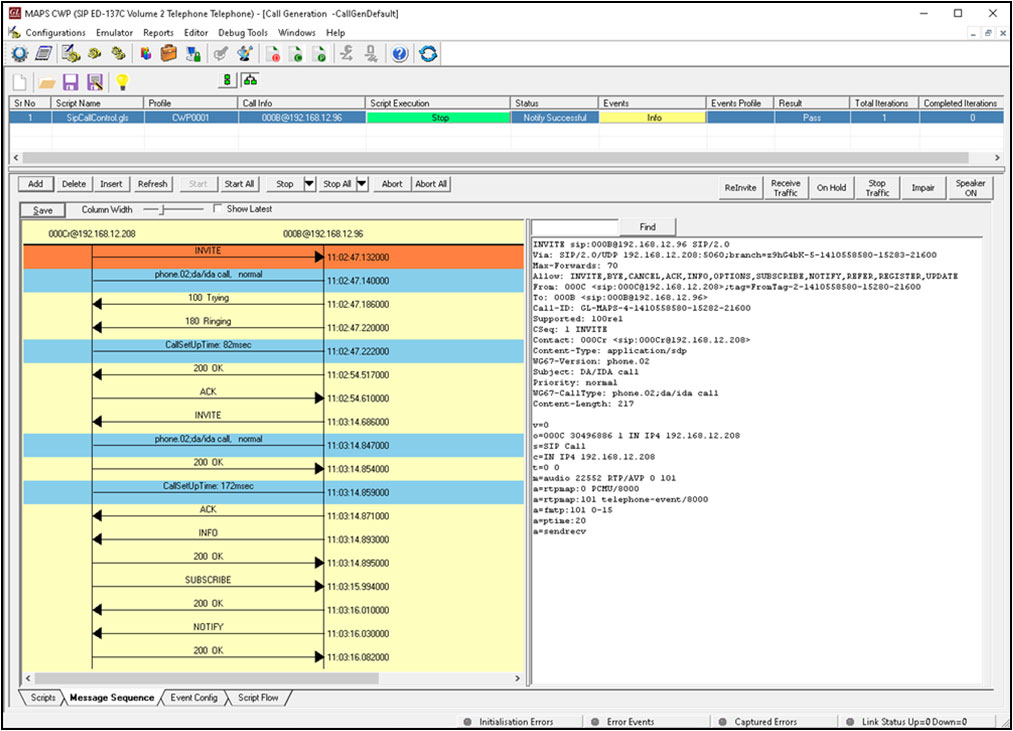Click the Delete button
The width and height of the screenshot is (1013, 731).
(x=74, y=184)
